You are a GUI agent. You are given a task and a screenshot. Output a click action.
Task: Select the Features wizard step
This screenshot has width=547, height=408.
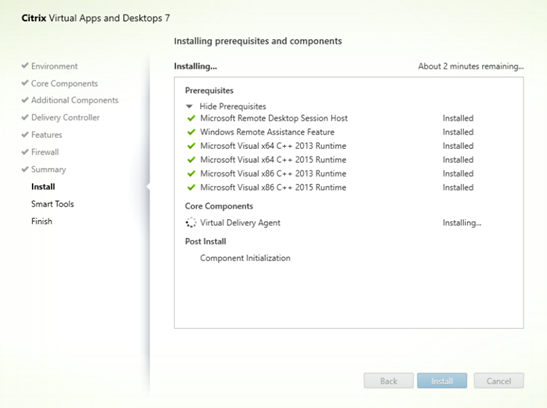pyautogui.click(x=47, y=135)
